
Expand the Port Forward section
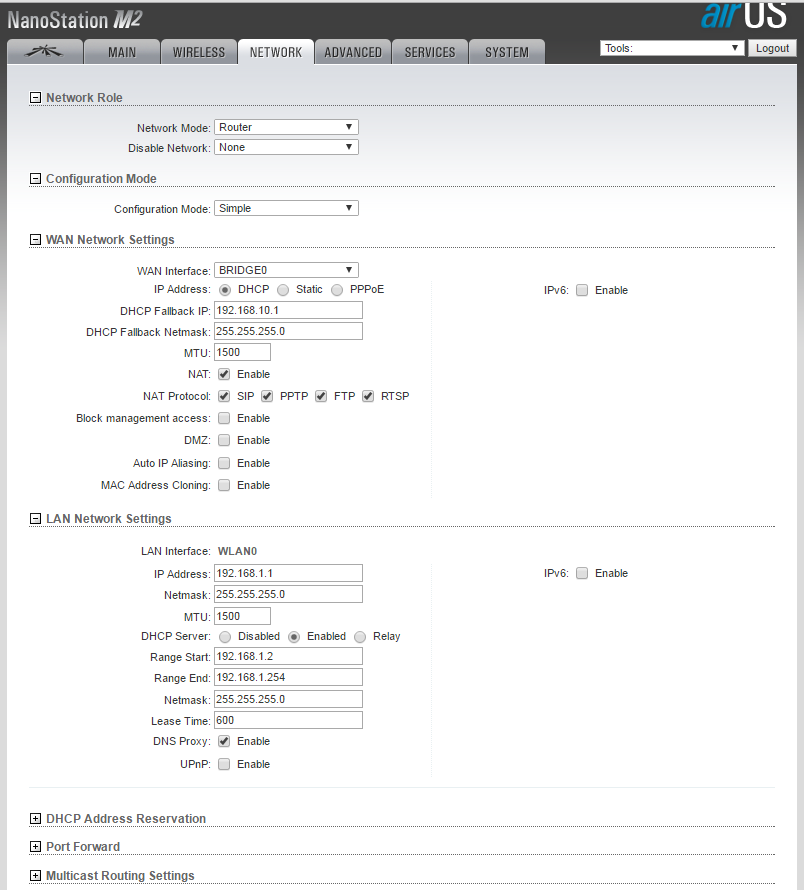[x=35, y=847]
